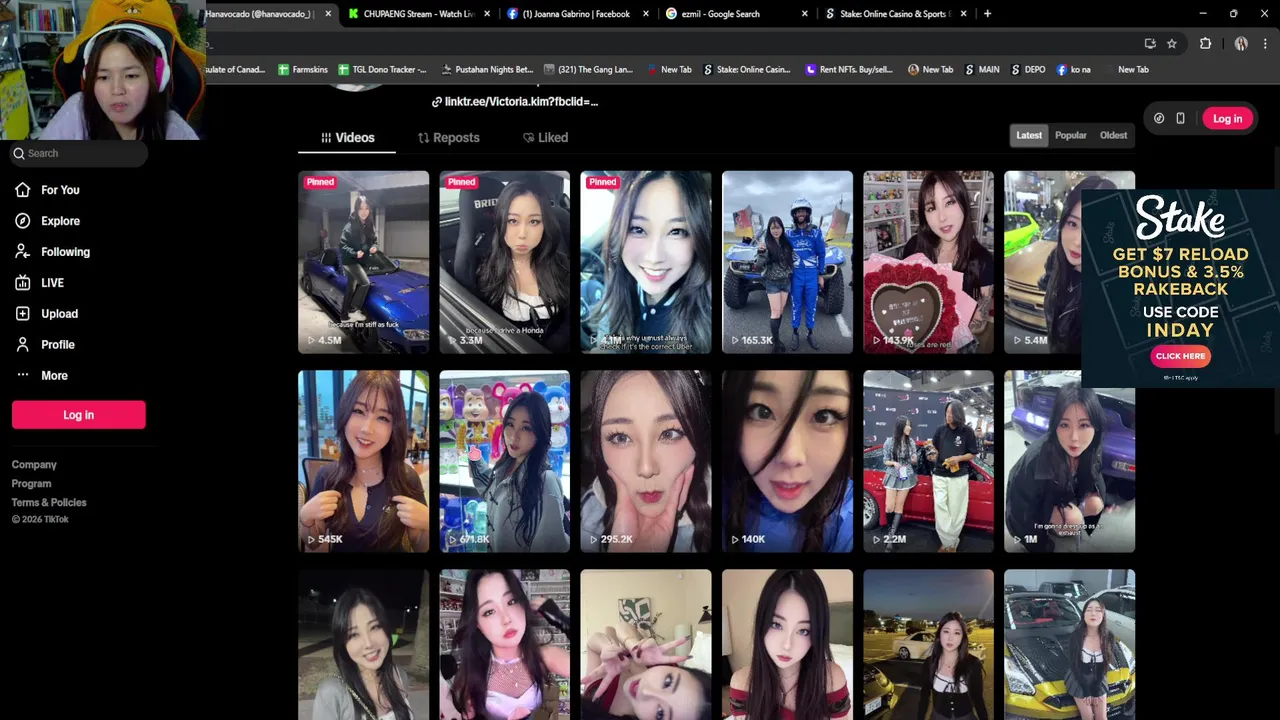Screen dimensions: 1280x720
Task: Open the video with 2.2M views
Action: [x=928, y=462]
